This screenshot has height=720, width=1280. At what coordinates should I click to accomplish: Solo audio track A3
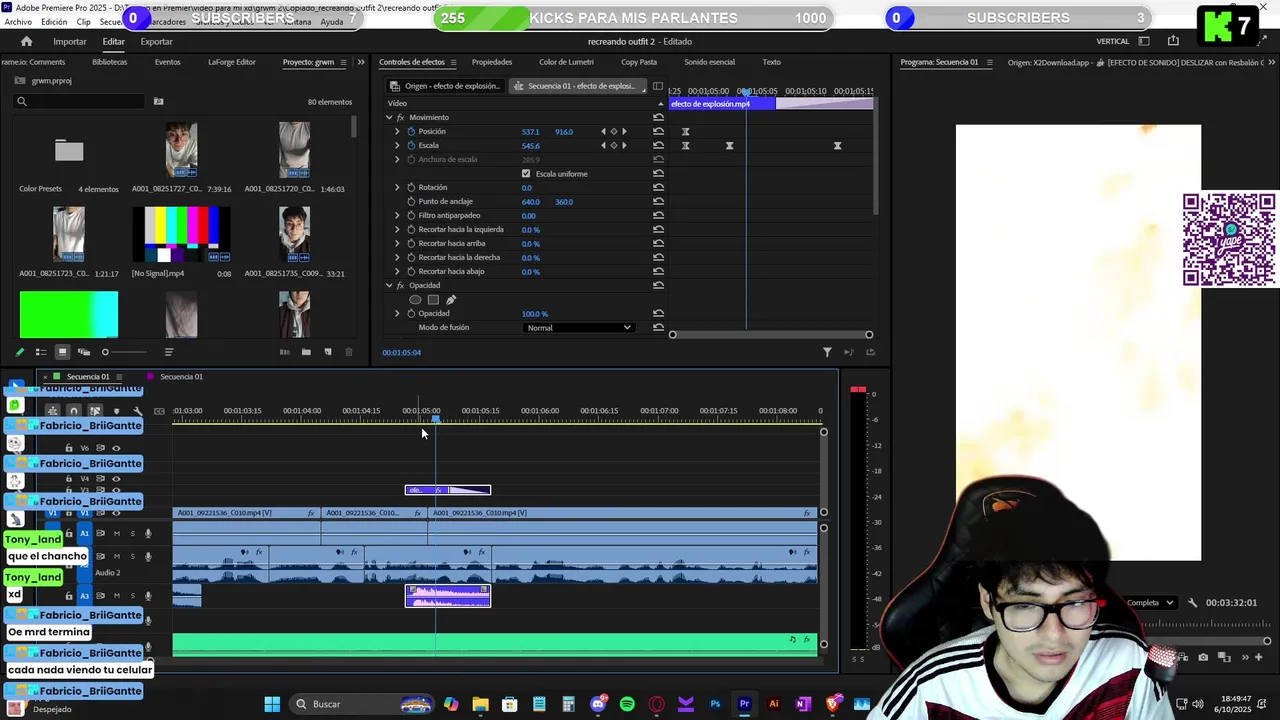132,596
